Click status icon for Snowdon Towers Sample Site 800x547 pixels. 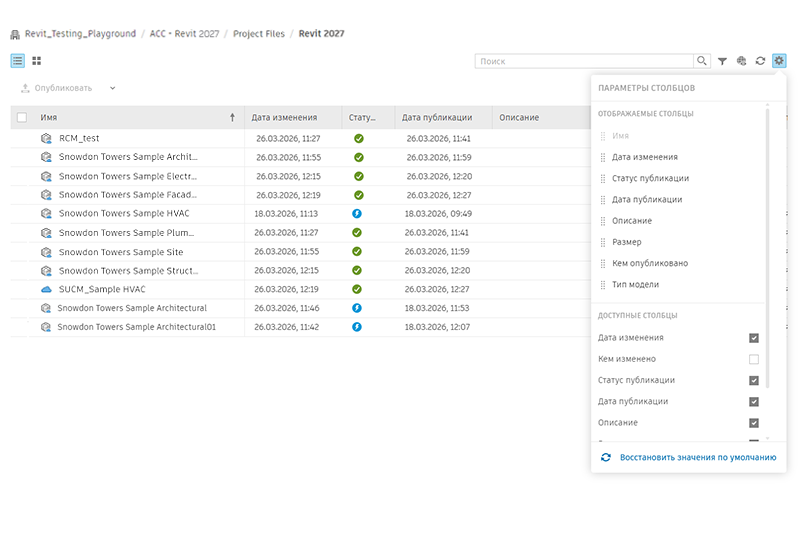[x=357, y=251]
